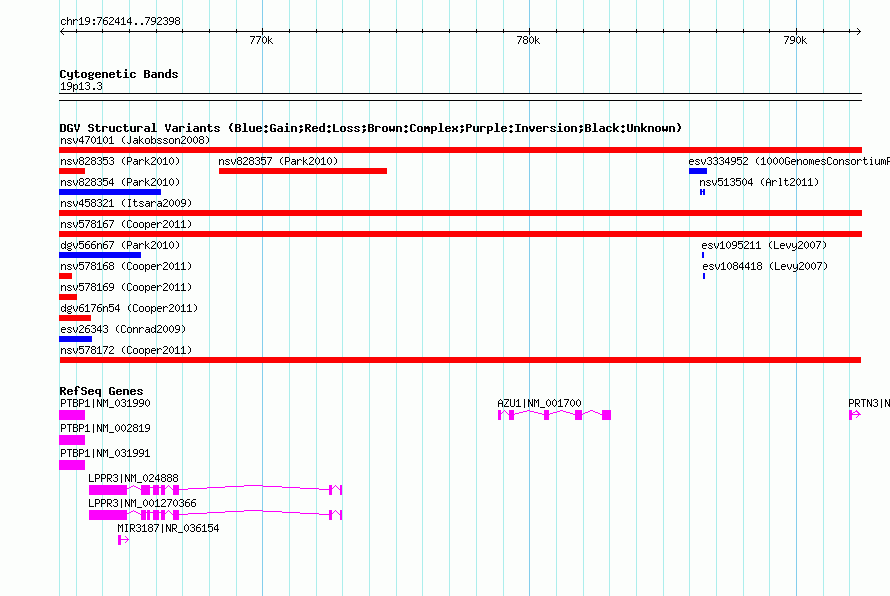This screenshot has width=890, height=596.
Task: Open the MIR3187|NR_036154 gene label
Action: pyautogui.click(x=168, y=528)
